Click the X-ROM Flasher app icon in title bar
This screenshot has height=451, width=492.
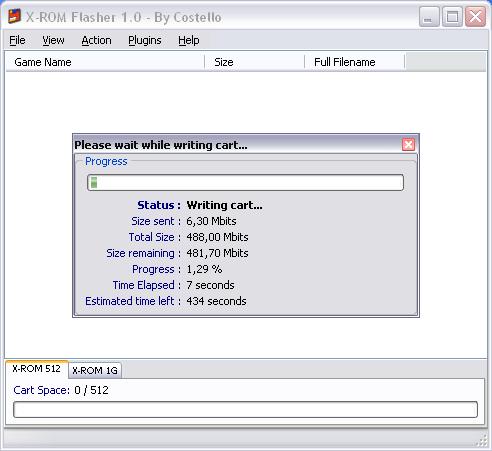[x=14, y=16]
